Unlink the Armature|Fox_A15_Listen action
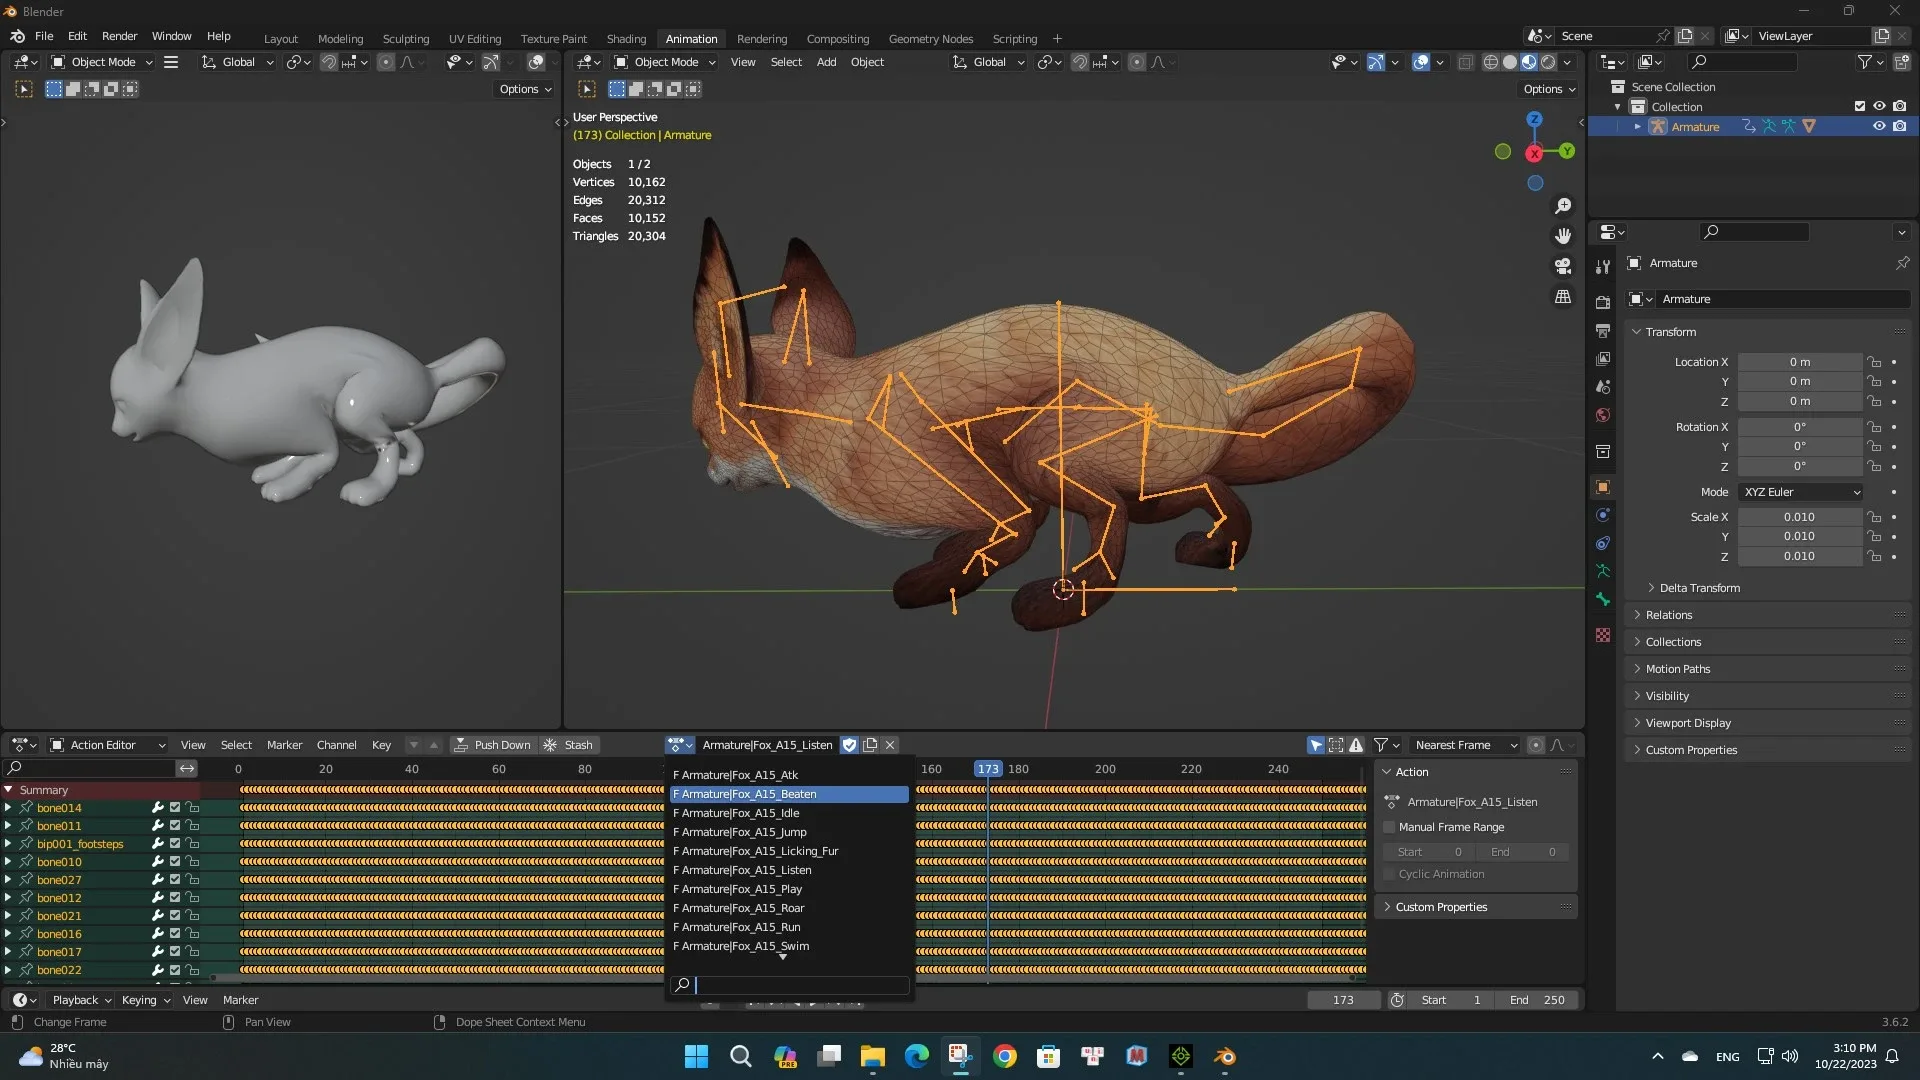The image size is (1920, 1080). 889,744
